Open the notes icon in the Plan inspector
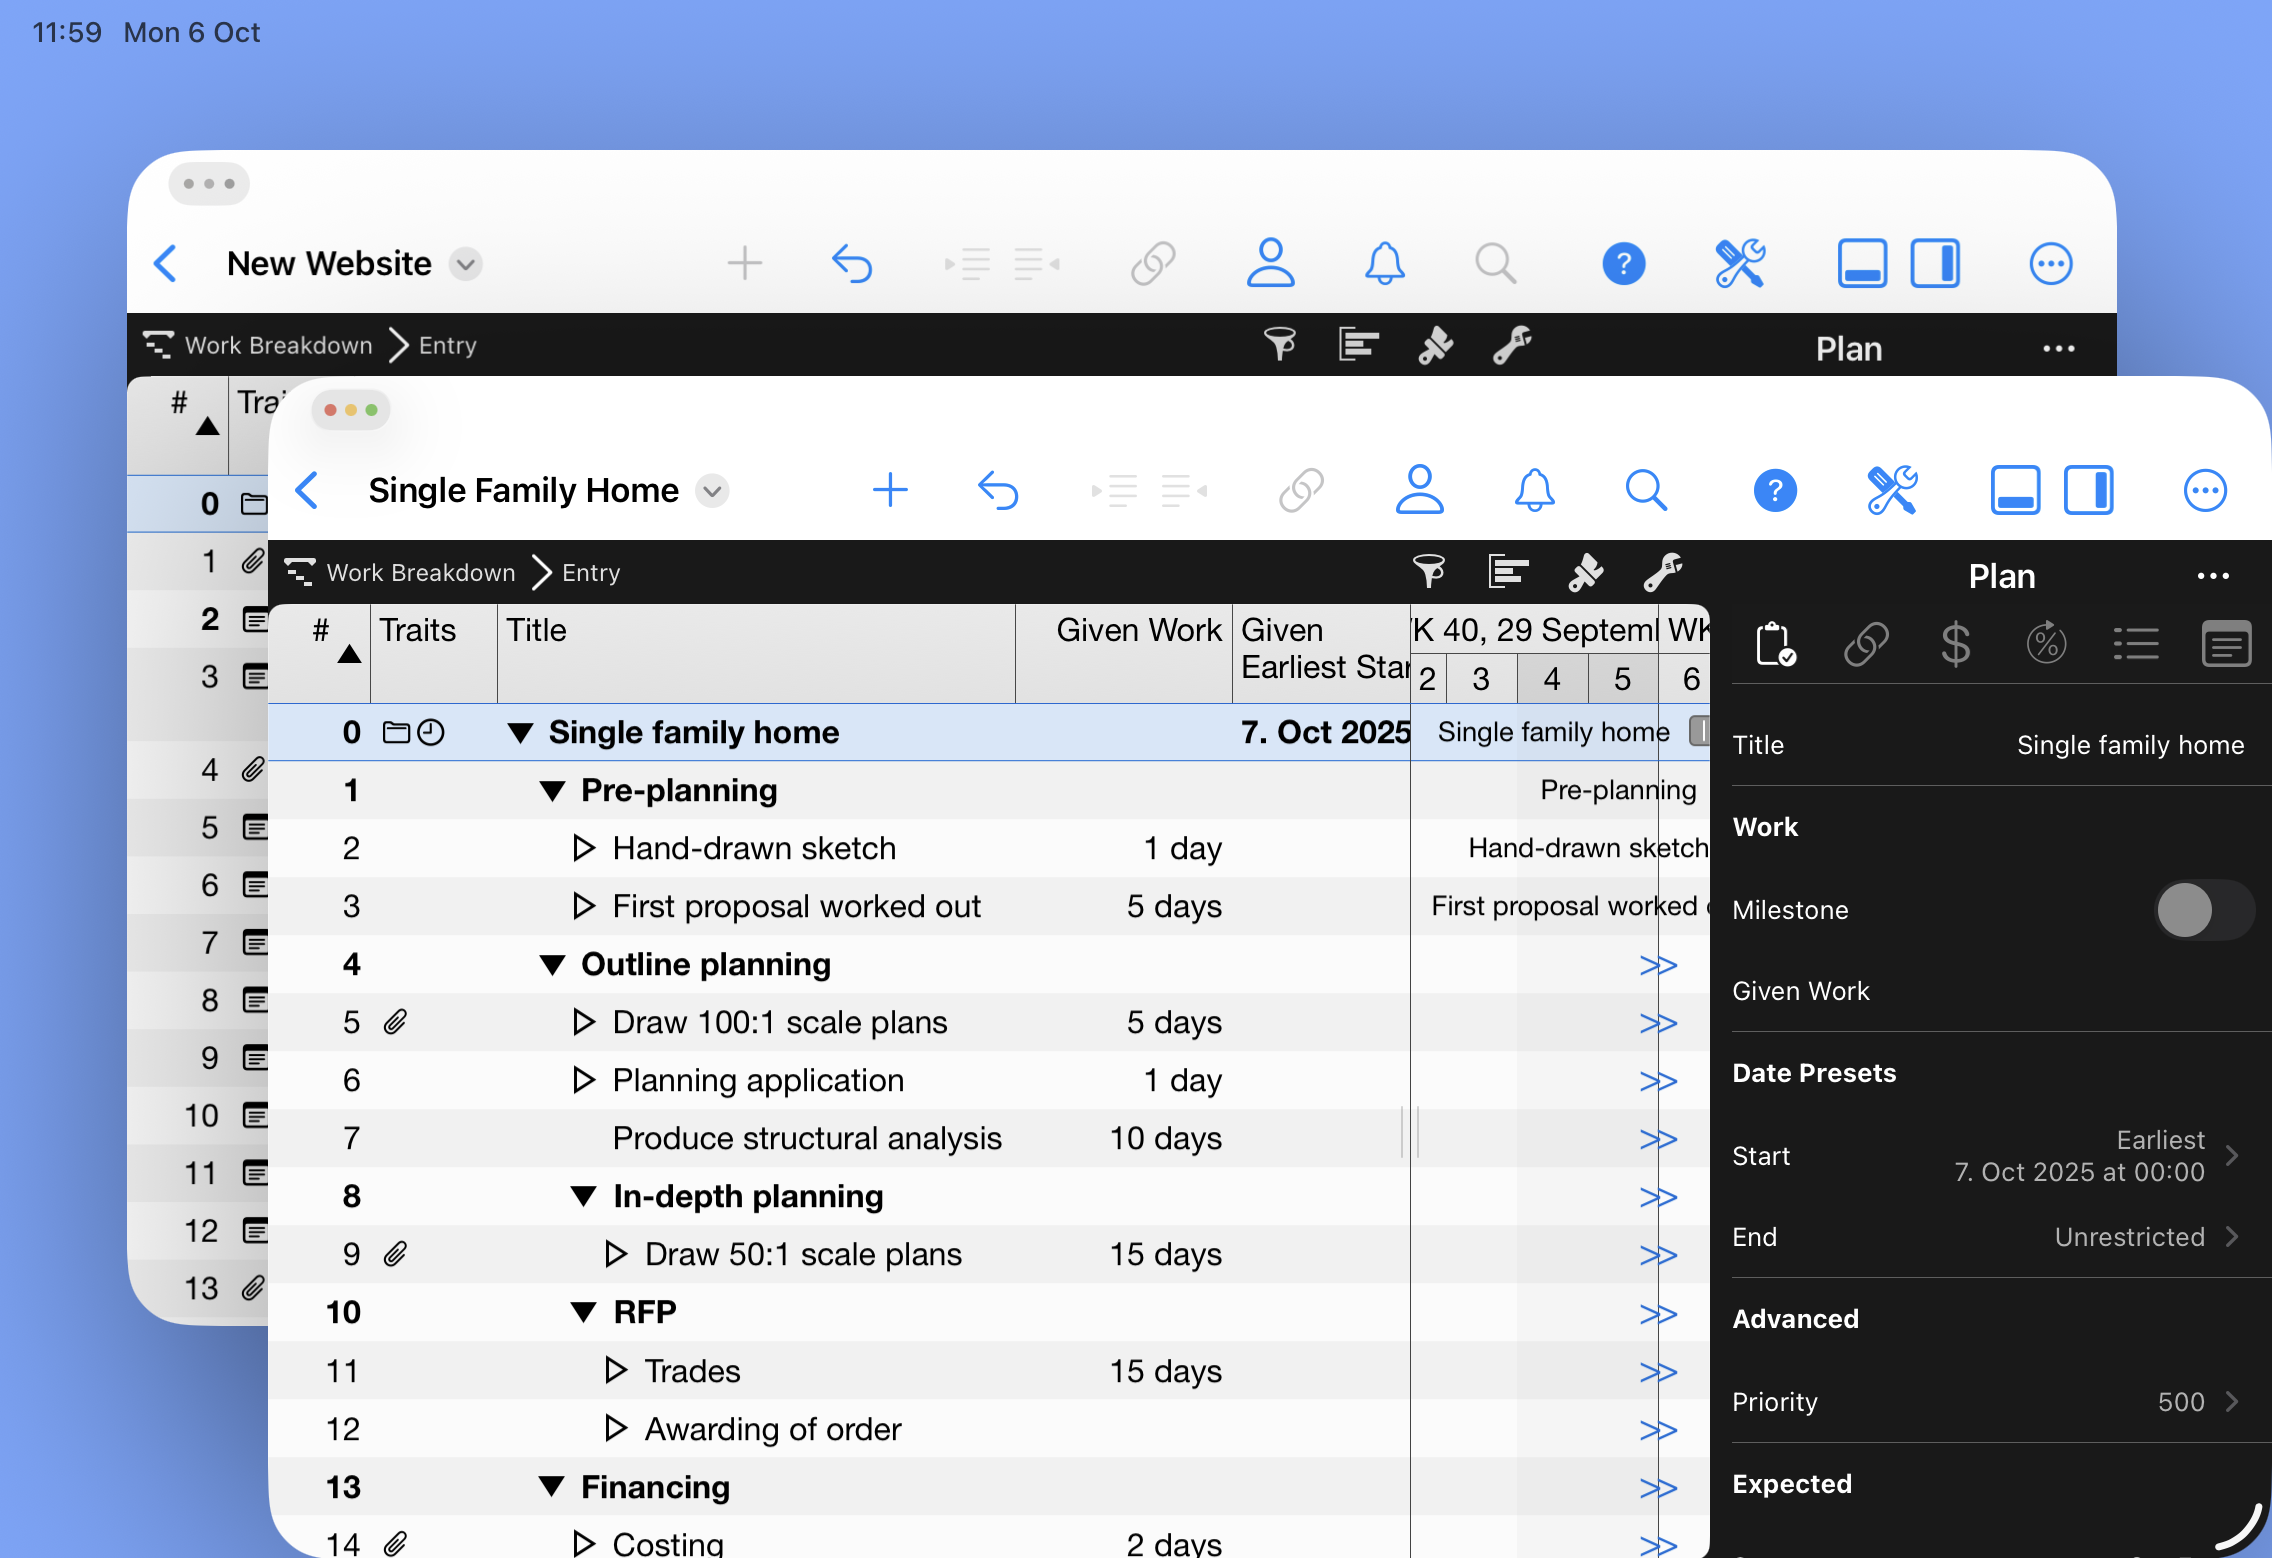Screen dimensions: 2272x1558 [2226, 643]
